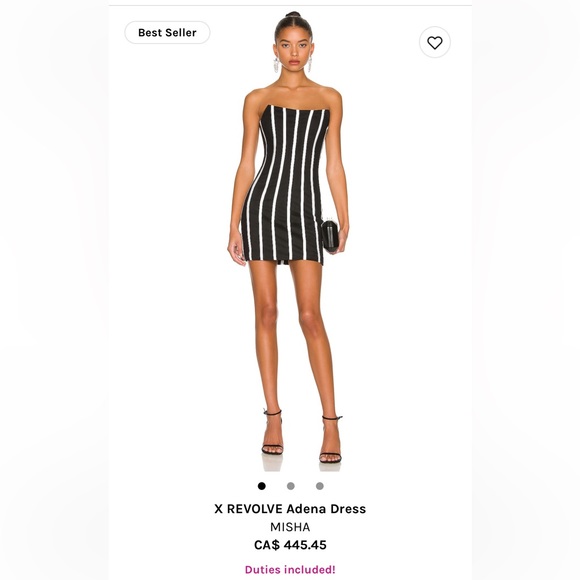Image resolution: width=580 pixels, height=580 pixels.
Task: Jump to the third image dot
Action: click(x=320, y=486)
